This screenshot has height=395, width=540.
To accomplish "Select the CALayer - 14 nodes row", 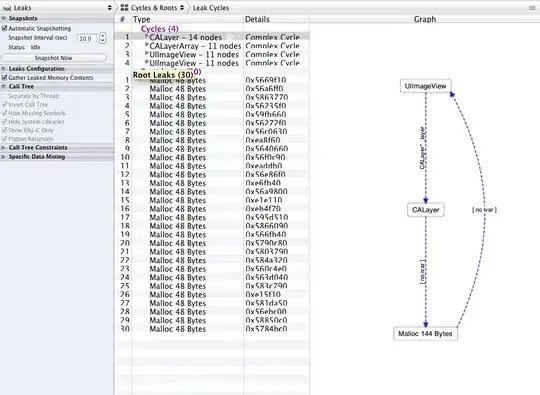I will [x=212, y=37].
